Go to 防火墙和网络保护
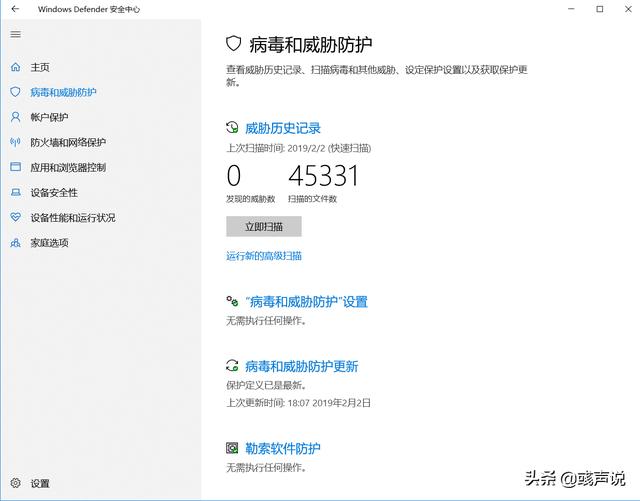Screen dimensions: 640x501 point(68,143)
